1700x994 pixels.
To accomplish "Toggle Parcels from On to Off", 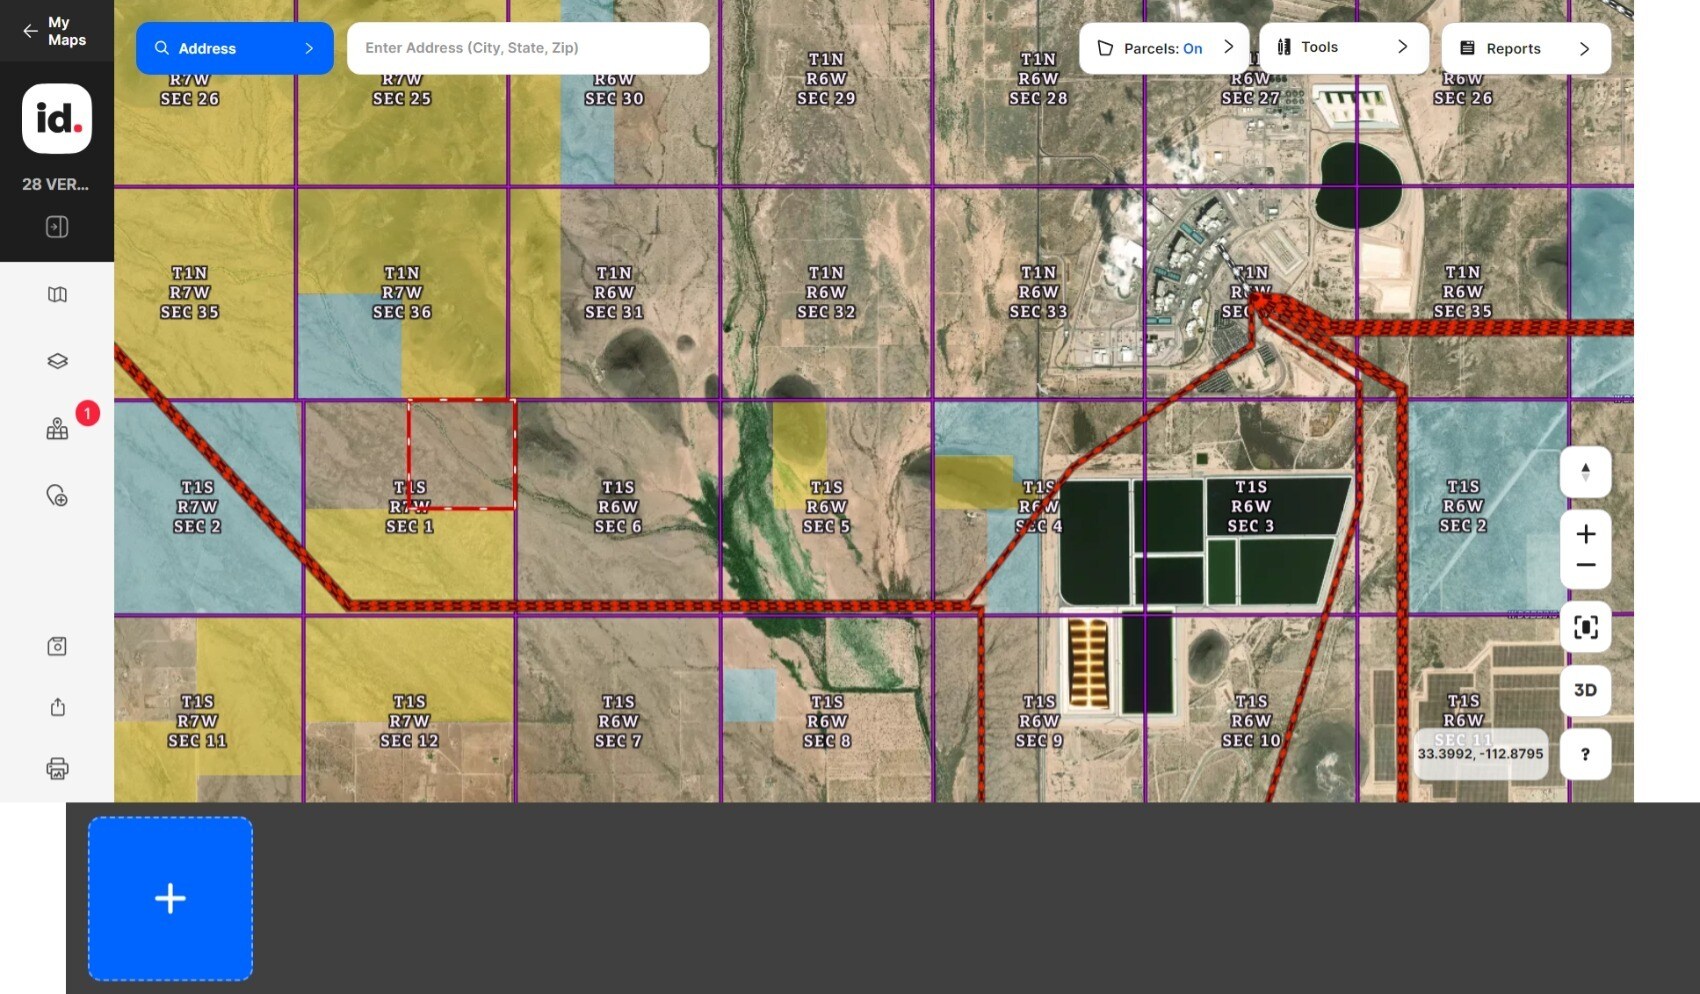I will click(1192, 48).
